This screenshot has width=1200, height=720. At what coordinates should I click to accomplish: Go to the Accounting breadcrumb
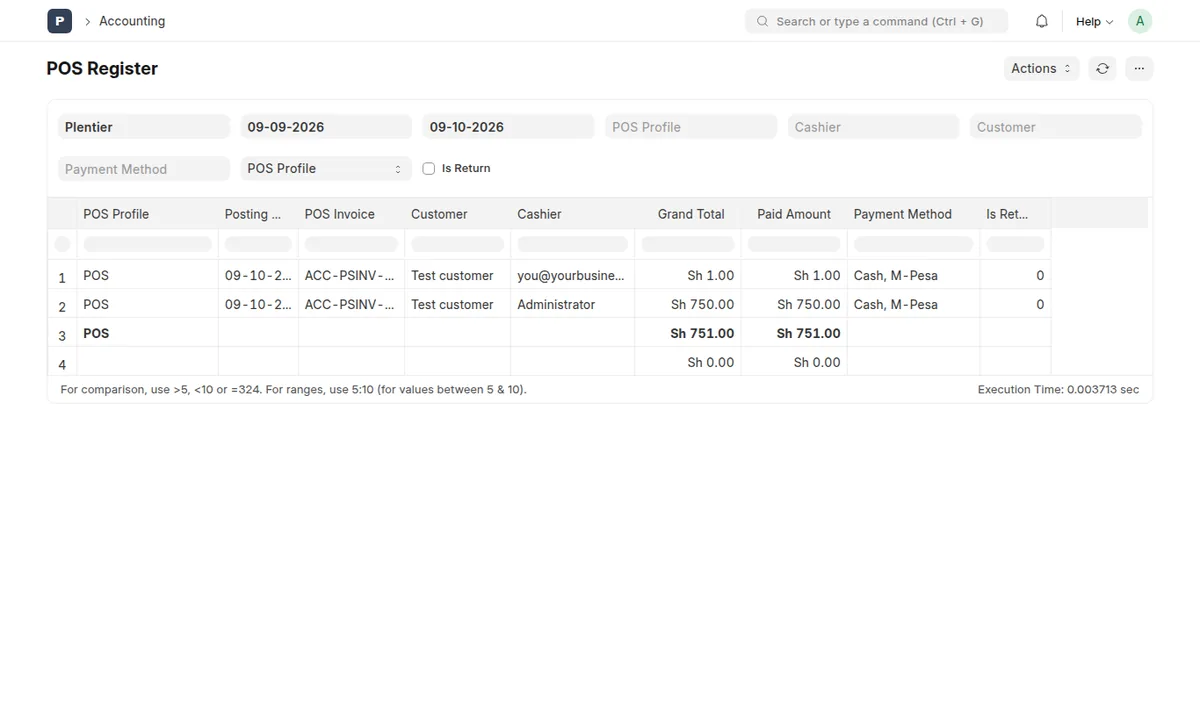click(x=132, y=21)
